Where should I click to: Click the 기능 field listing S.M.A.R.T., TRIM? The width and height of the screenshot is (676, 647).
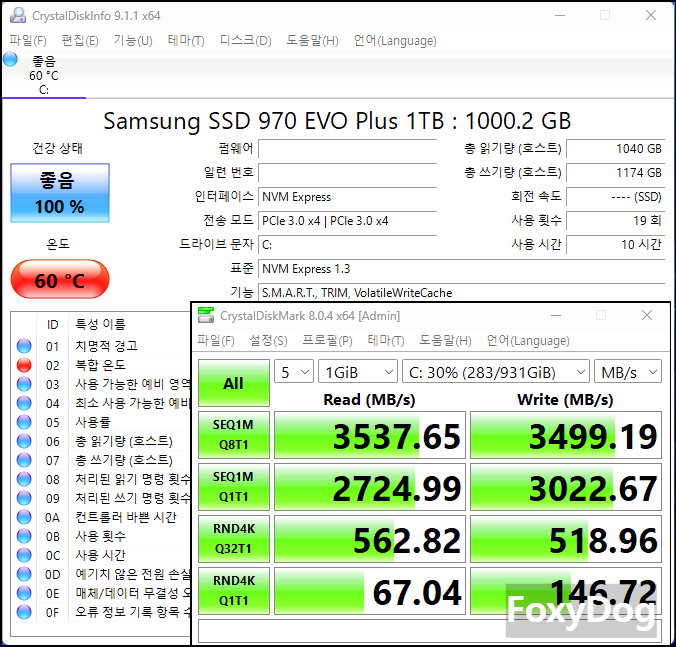click(x=461, y=293)
